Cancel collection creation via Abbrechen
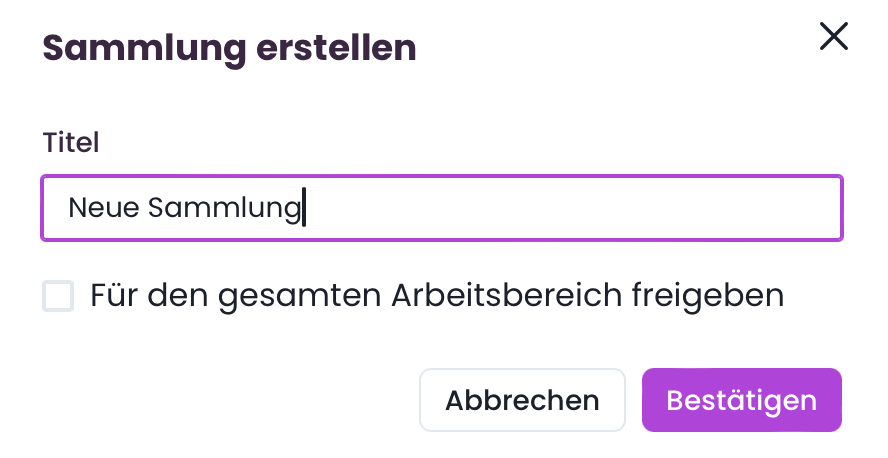Viewport: 888px width, 458px height. coord(522,400)
